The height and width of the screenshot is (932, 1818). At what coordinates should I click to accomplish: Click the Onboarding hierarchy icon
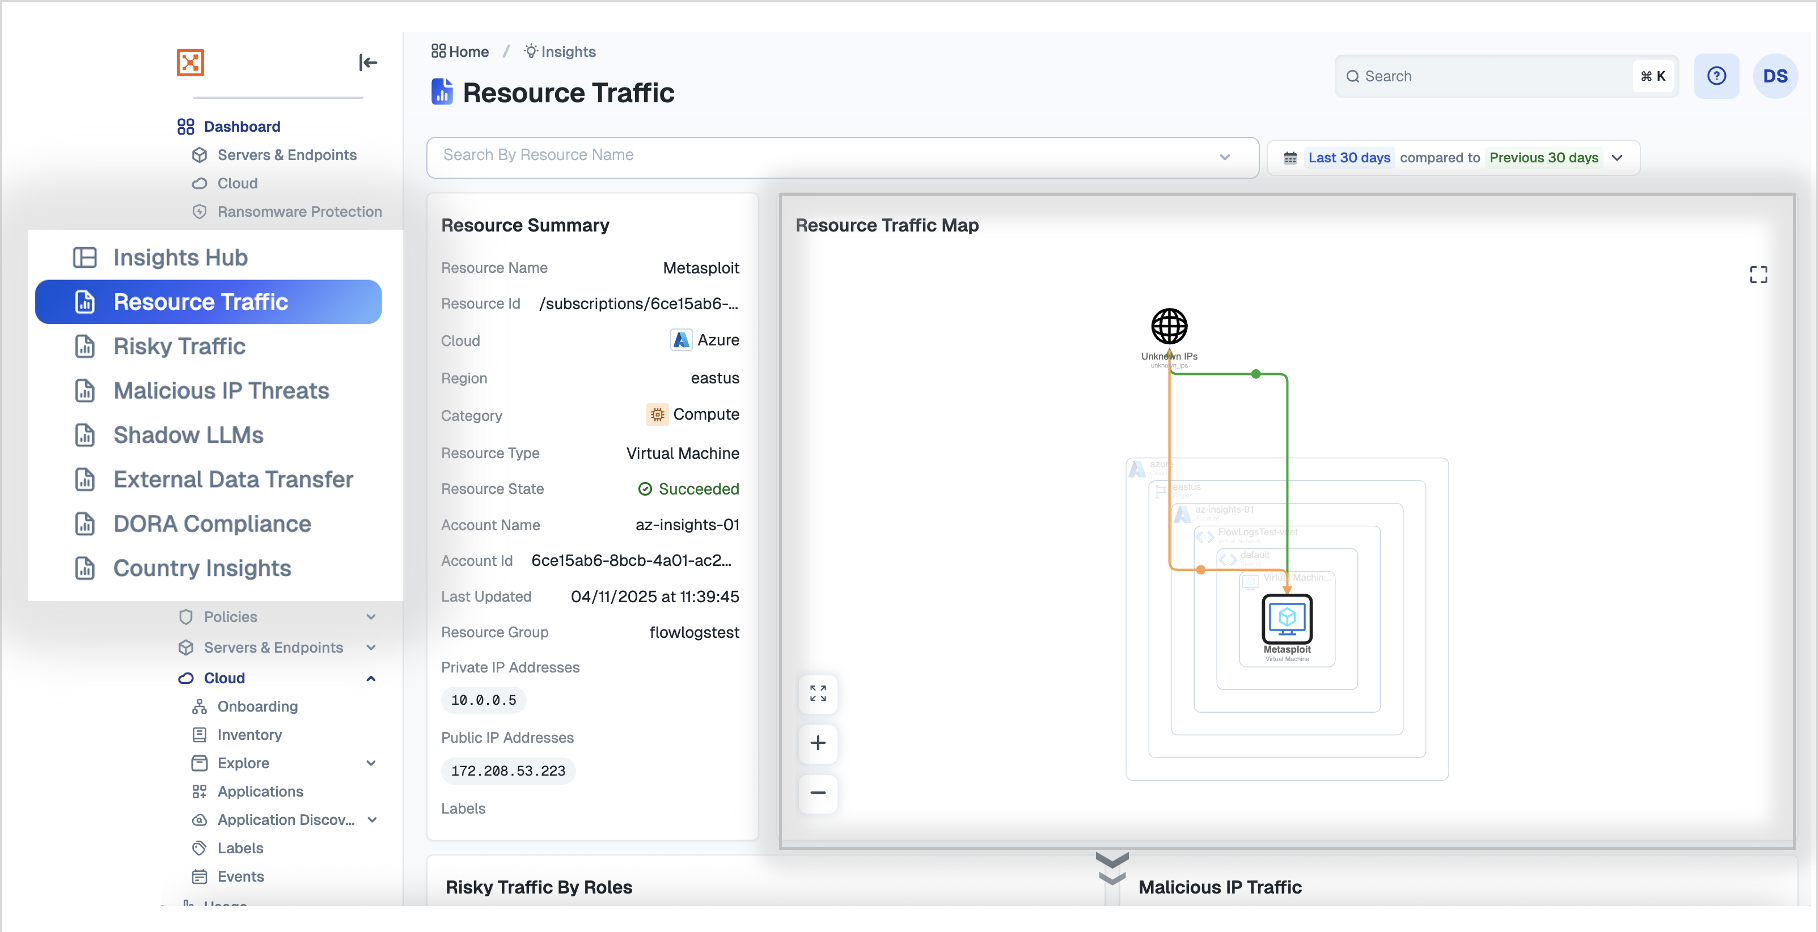point(199,706)
